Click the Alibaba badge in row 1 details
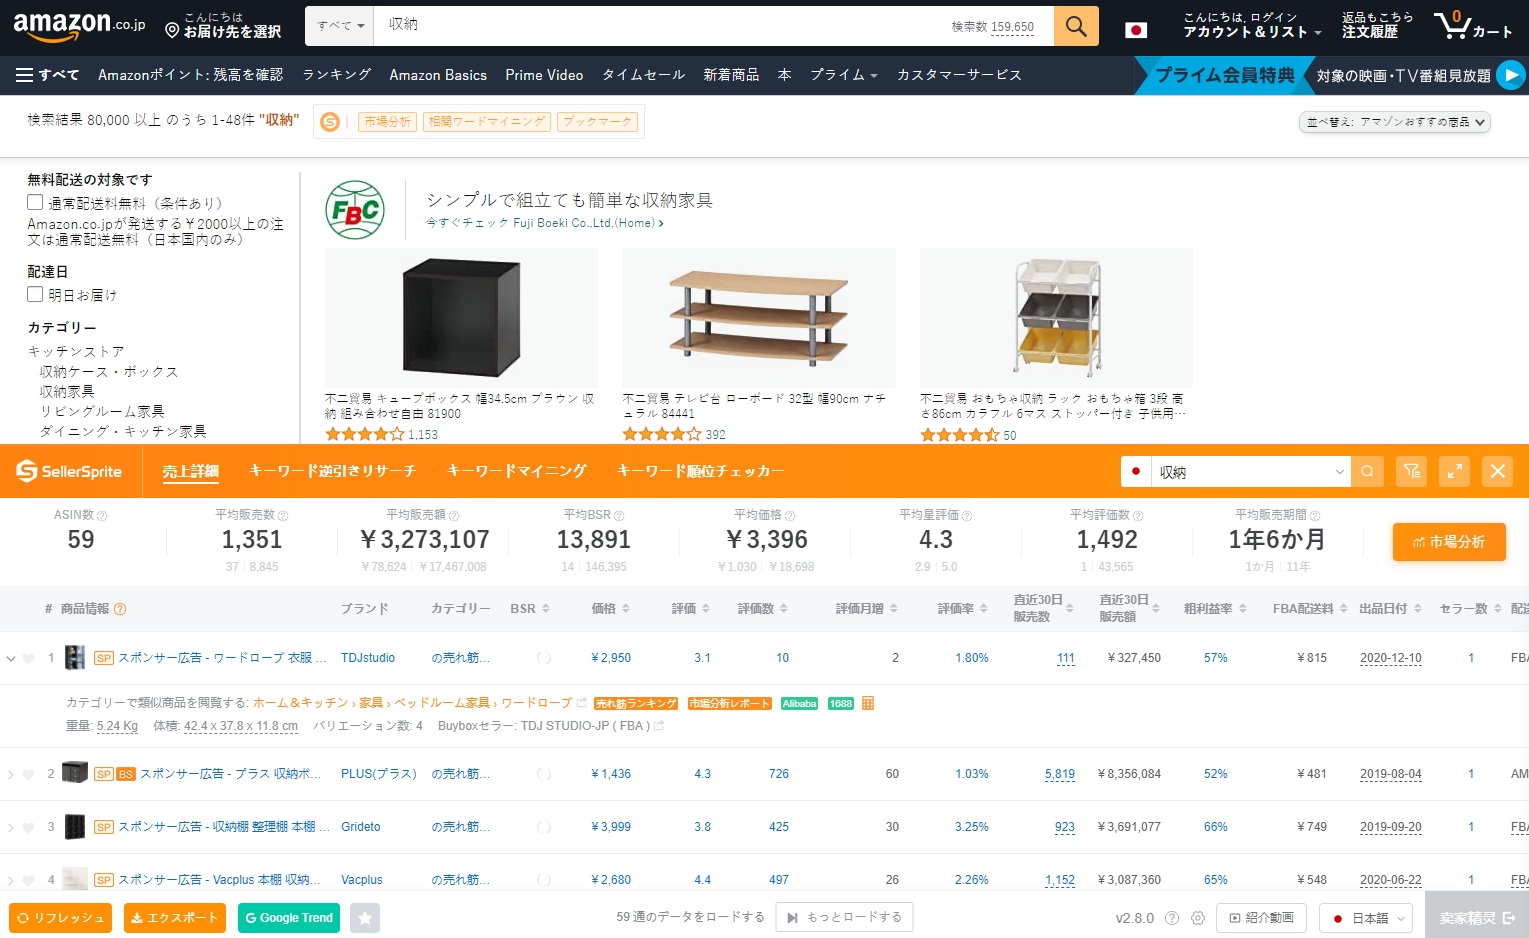 coord(800,704)
